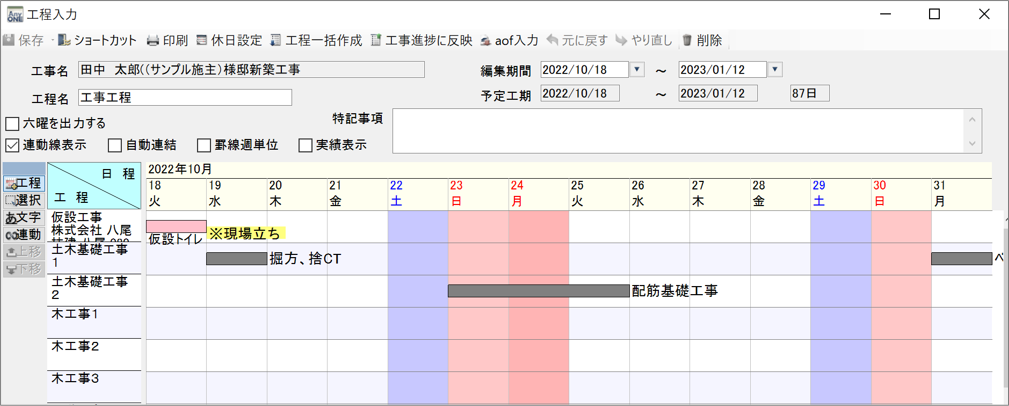Enable the 実績表示 checkbox

[305, 145]
